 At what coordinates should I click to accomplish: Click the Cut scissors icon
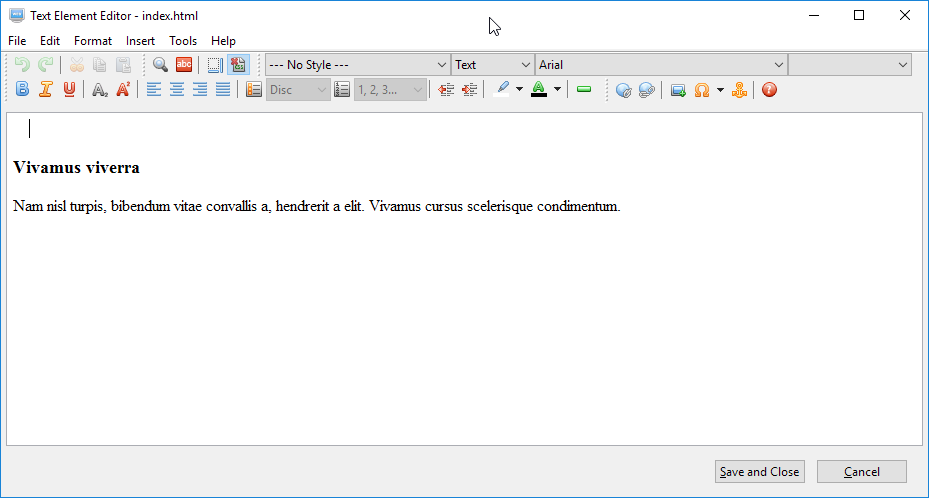point(76,65)
